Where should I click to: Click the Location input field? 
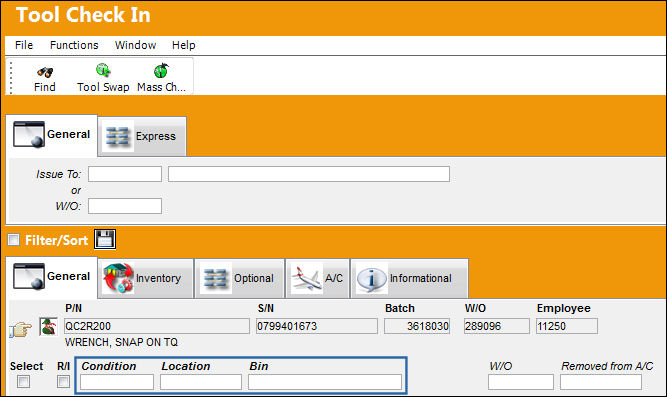tap(201, 382)
